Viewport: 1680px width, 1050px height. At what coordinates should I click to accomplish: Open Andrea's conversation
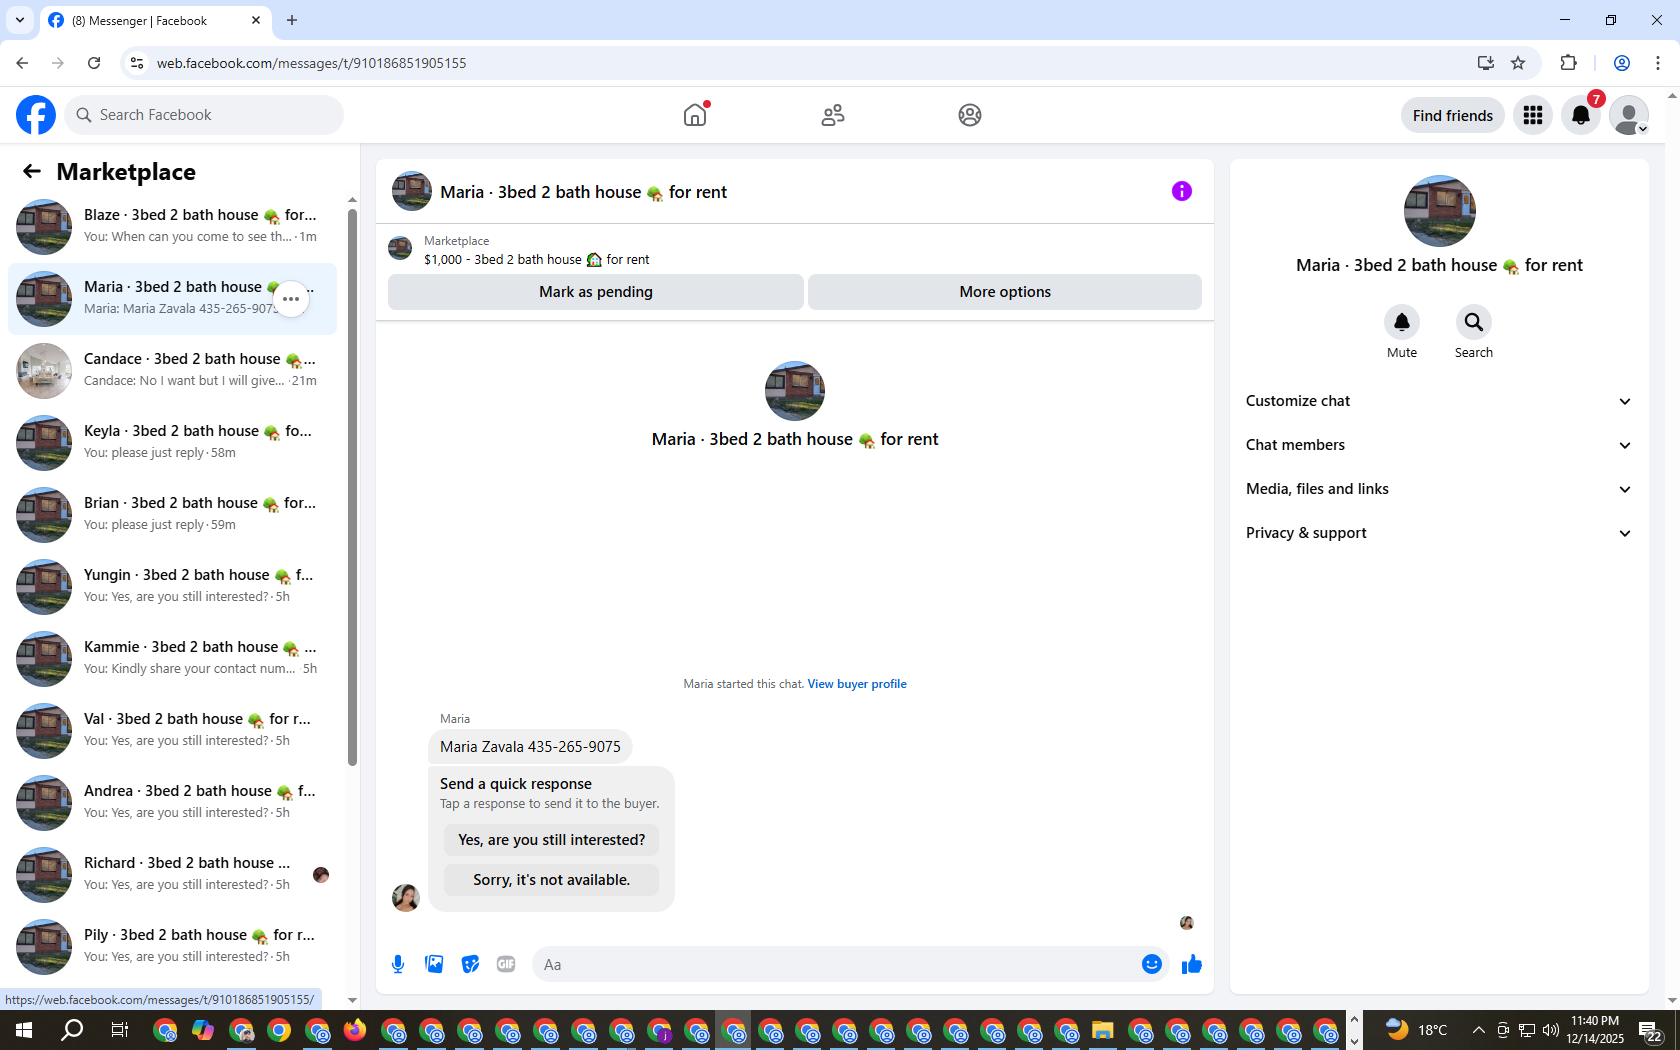pos(172,803)
